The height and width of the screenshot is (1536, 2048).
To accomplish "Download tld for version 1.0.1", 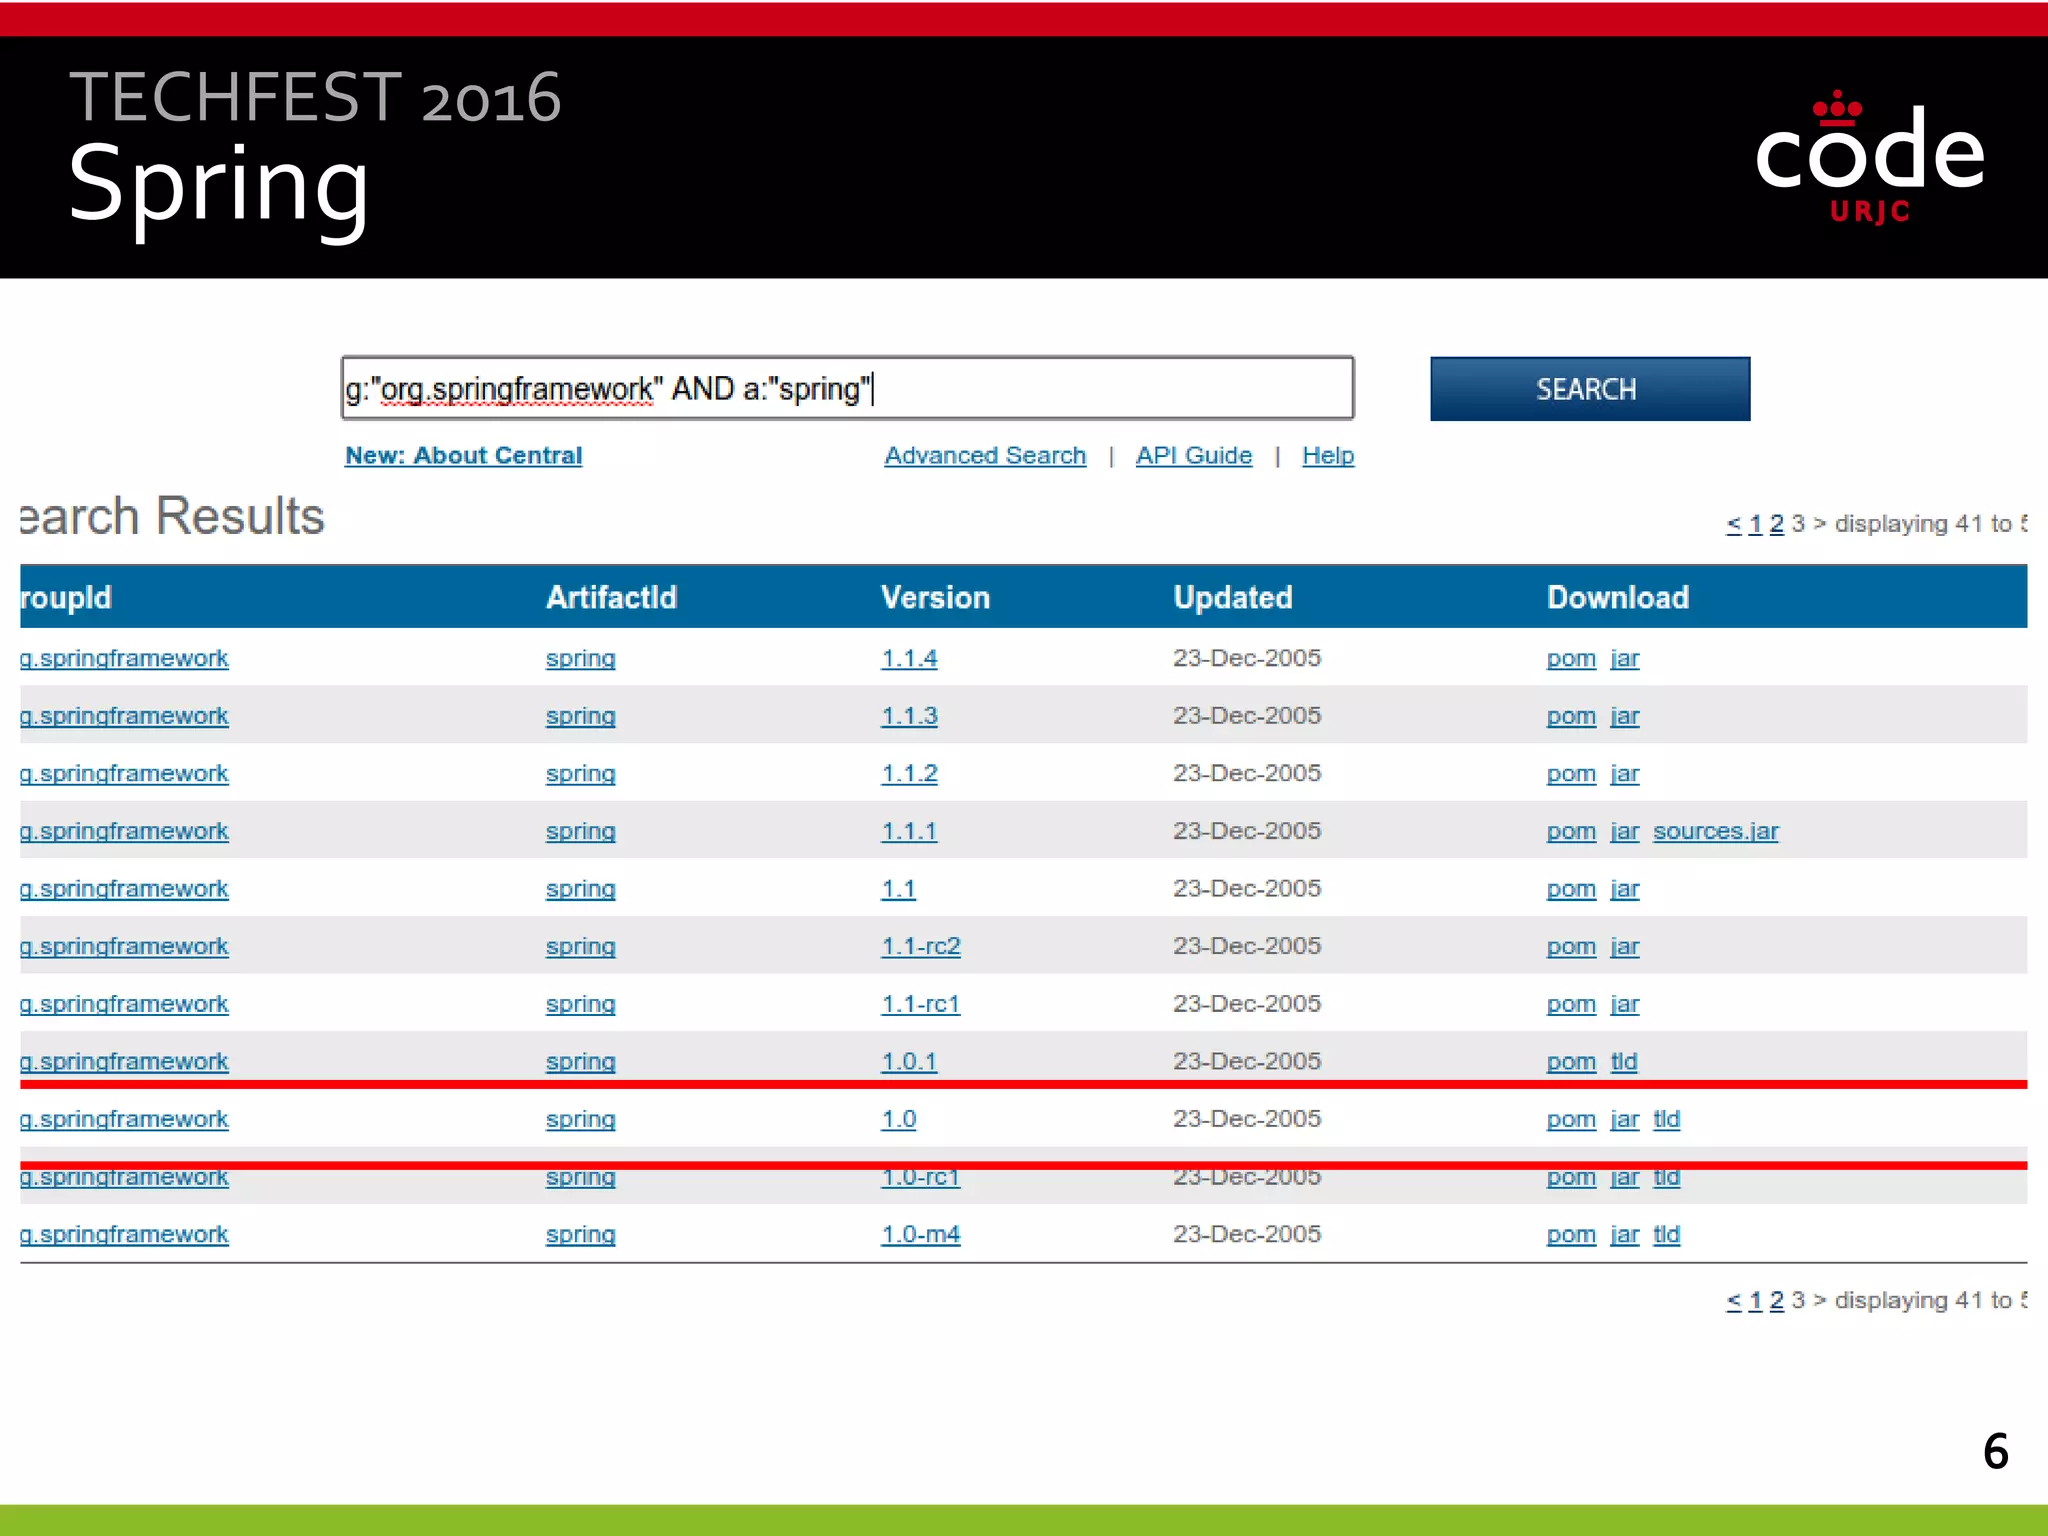I will pos(1623,1062).
